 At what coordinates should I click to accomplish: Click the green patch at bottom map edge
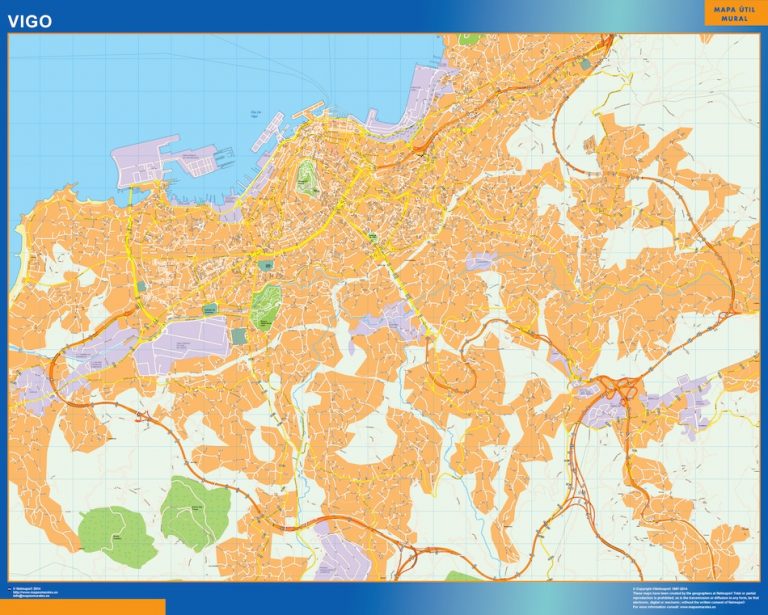pos(463,577)
